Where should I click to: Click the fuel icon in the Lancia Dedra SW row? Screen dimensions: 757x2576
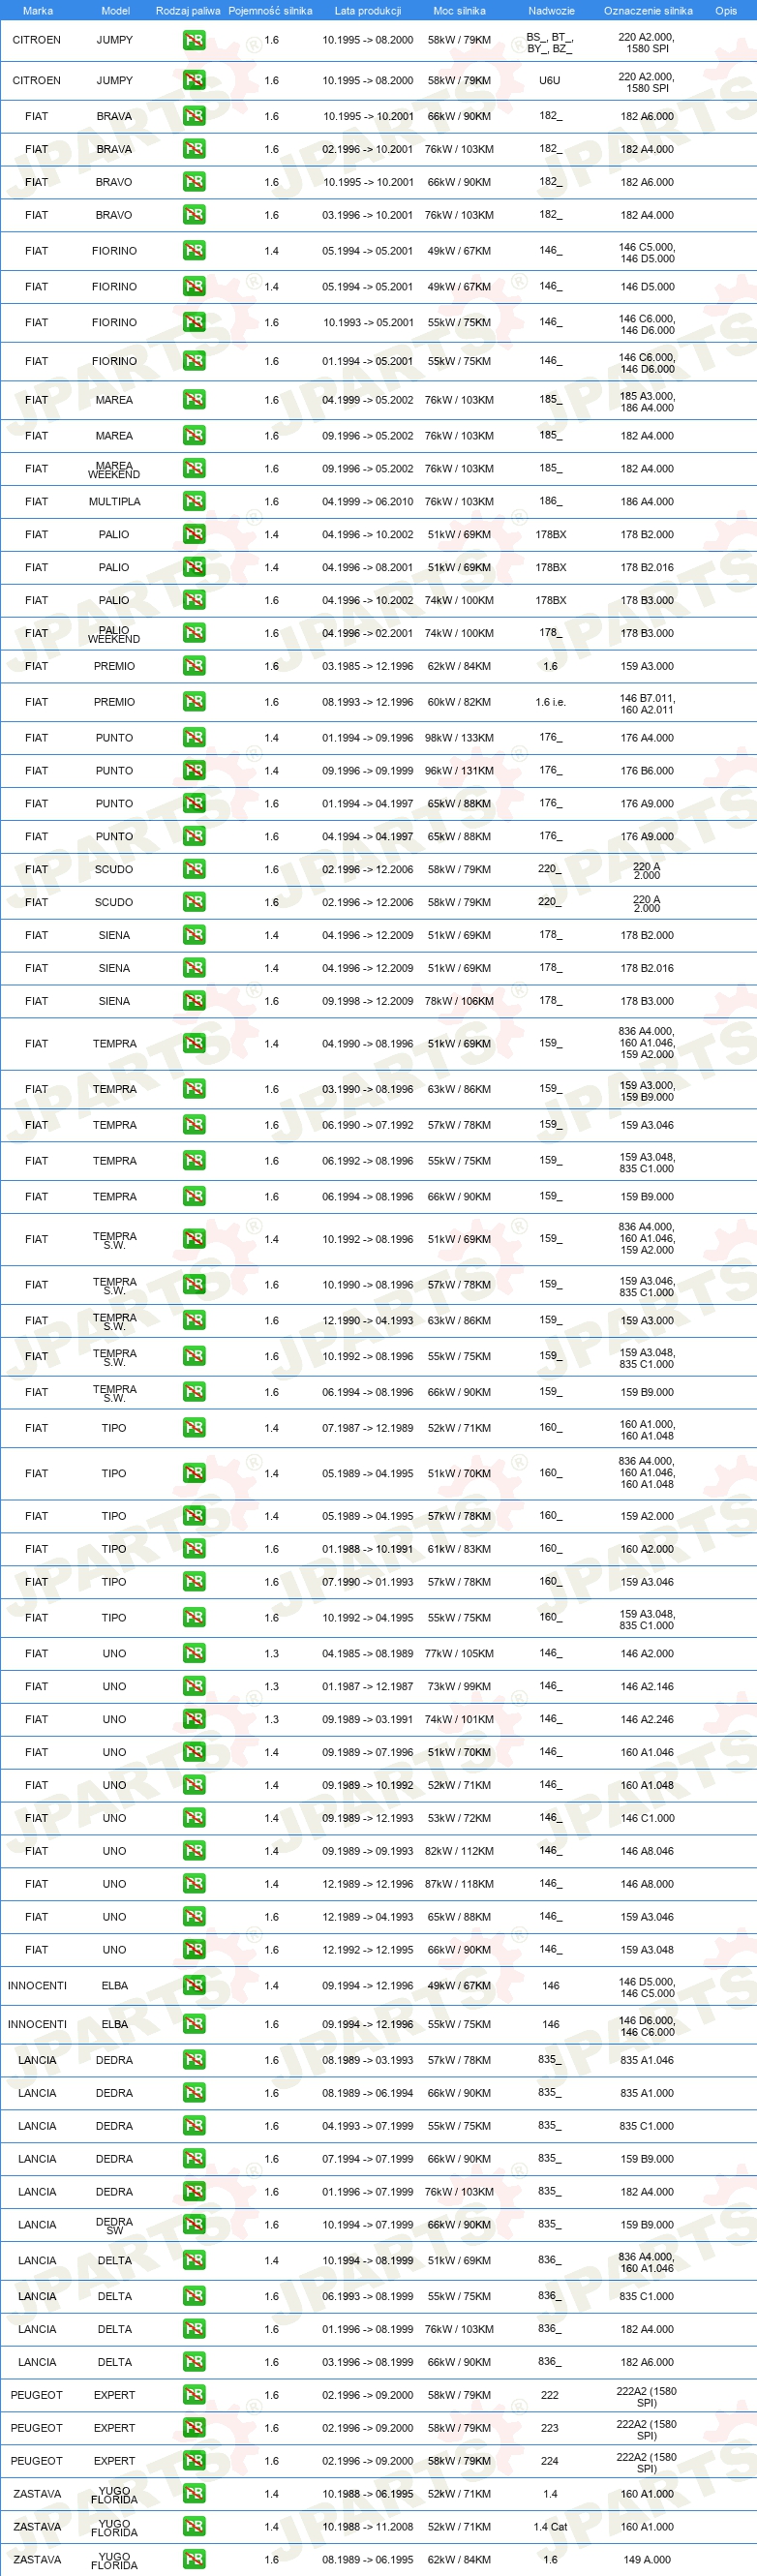coord(194,2225)
